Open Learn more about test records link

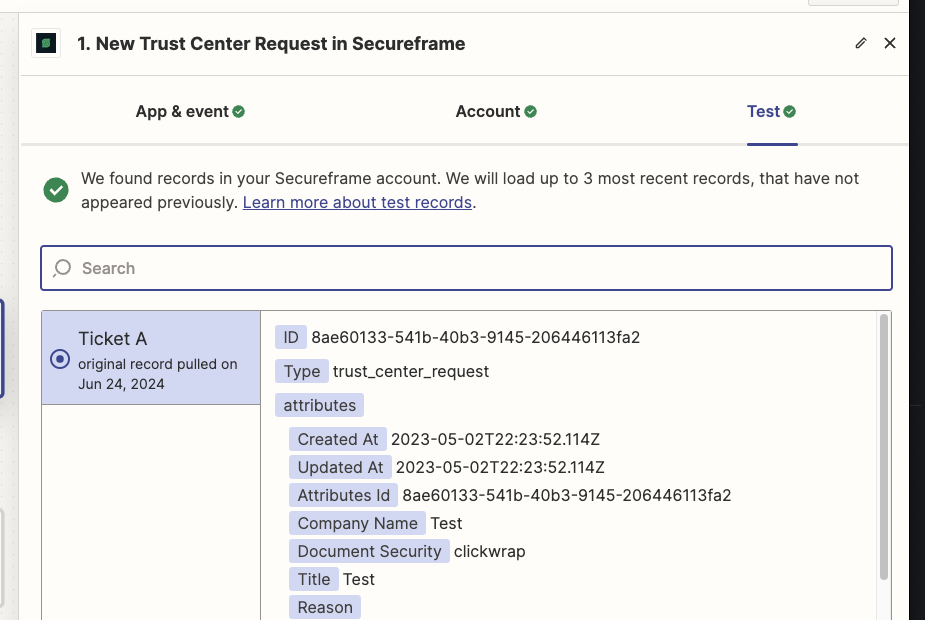point(357,202)
